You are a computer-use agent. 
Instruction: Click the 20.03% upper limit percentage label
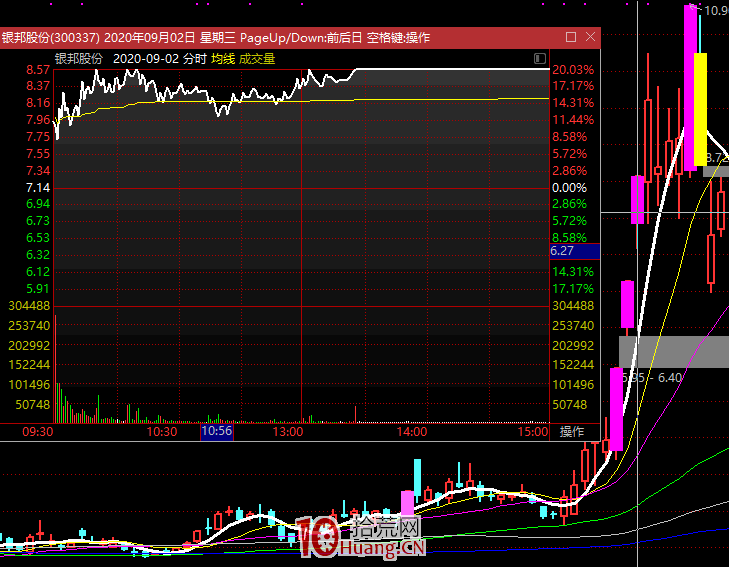573,70
